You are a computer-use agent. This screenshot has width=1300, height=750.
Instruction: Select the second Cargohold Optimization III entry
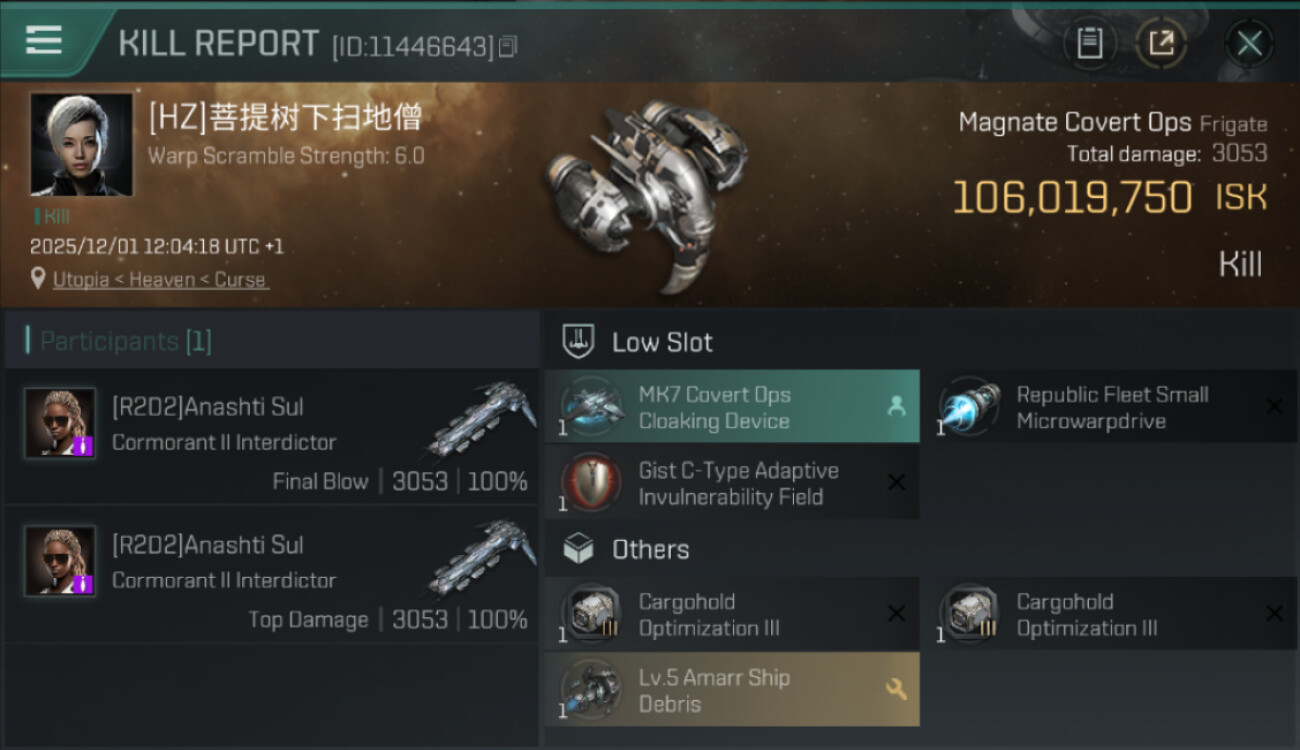pyautogui.click(x=1110, y=614)
